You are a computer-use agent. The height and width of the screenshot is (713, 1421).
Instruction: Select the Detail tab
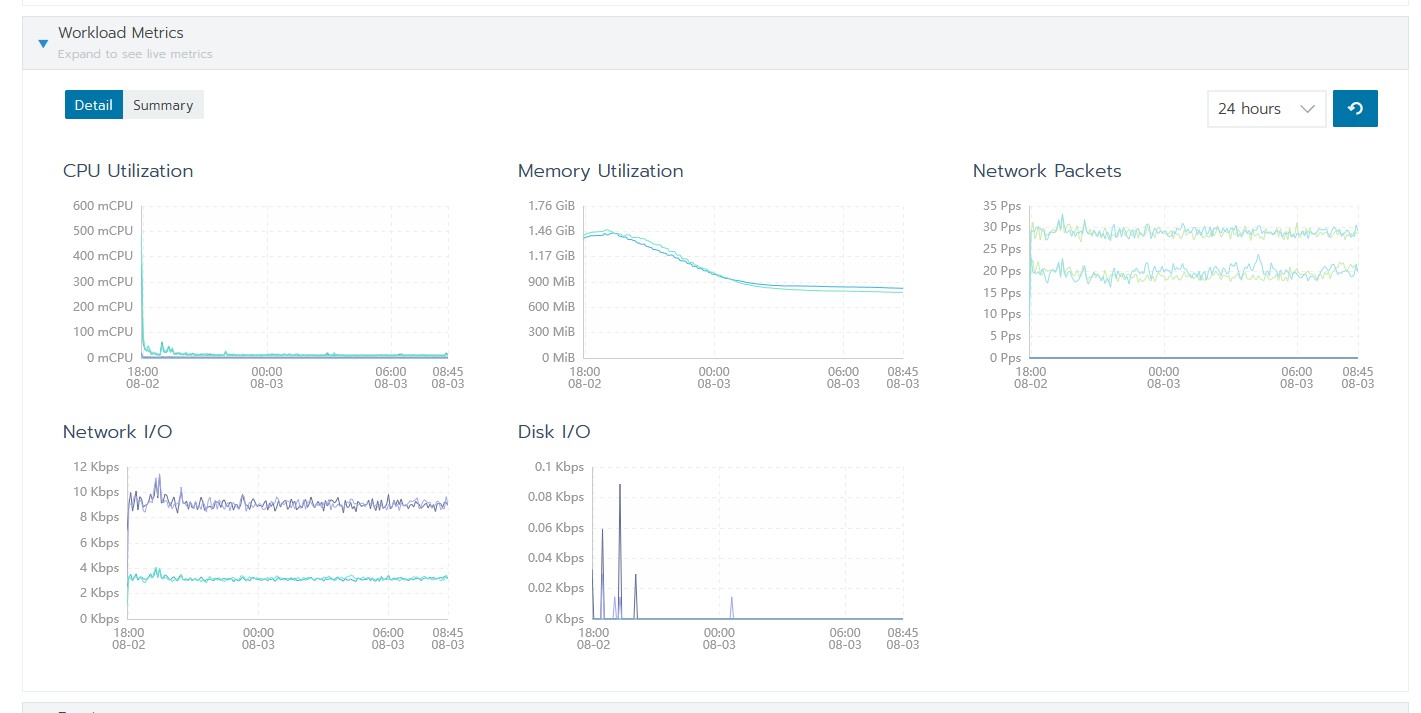pos(93,105)
